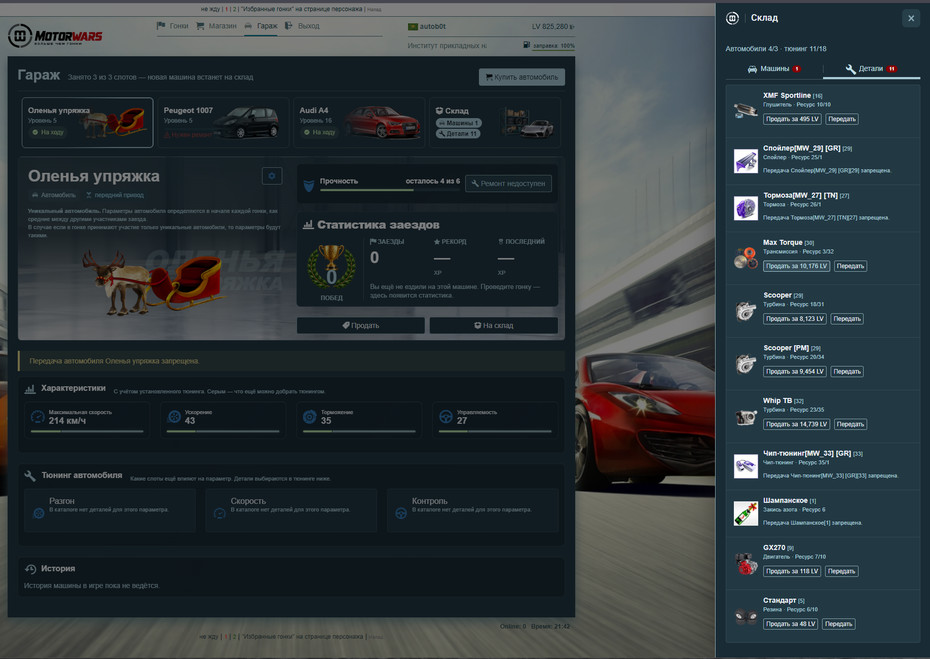Screen dimensions: 930x659
Task: Click the заправка 100% fuel bar
Action: (553, 46)
